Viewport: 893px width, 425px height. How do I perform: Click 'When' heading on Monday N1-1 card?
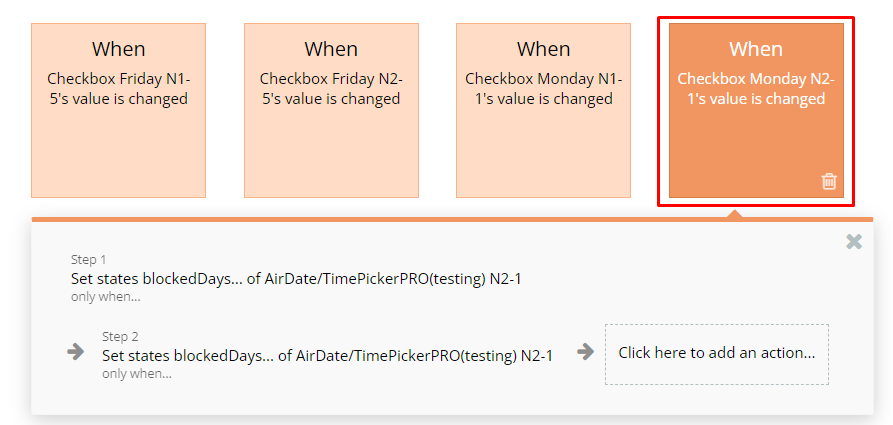click(543, 49)
